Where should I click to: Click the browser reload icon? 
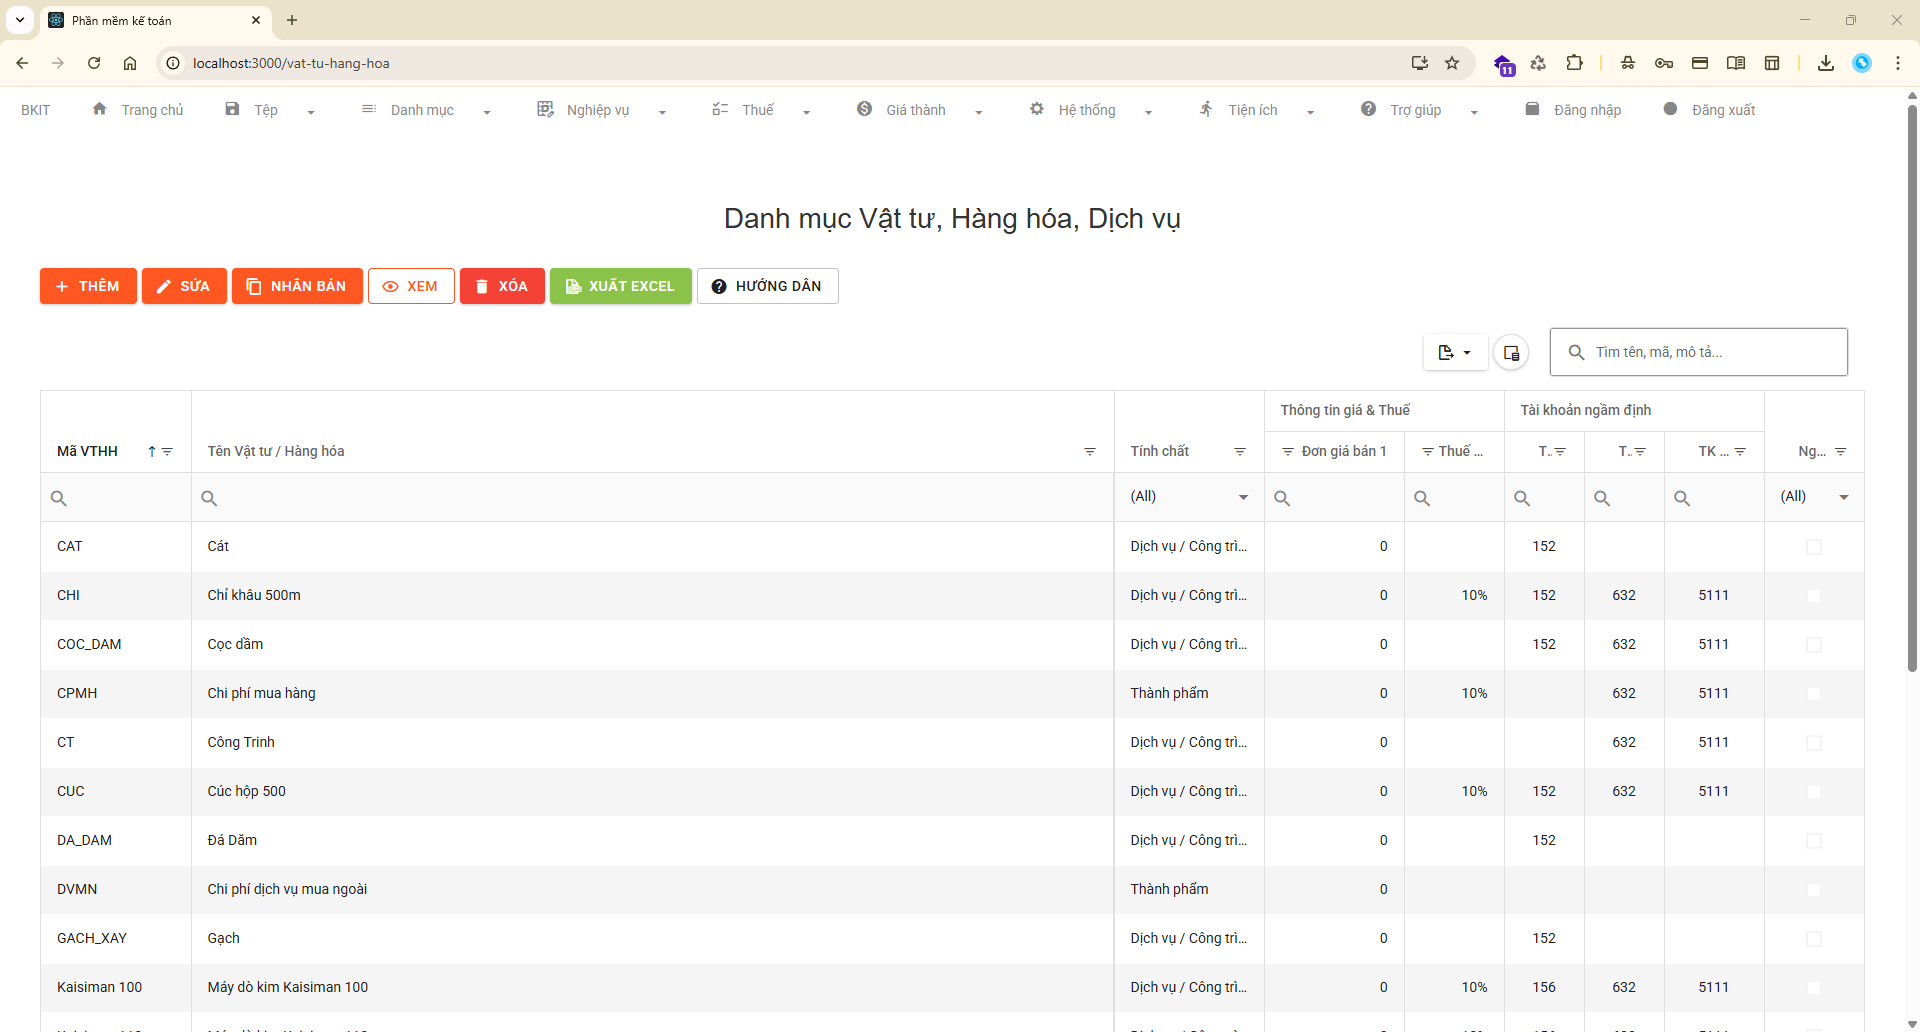point(94,63)
